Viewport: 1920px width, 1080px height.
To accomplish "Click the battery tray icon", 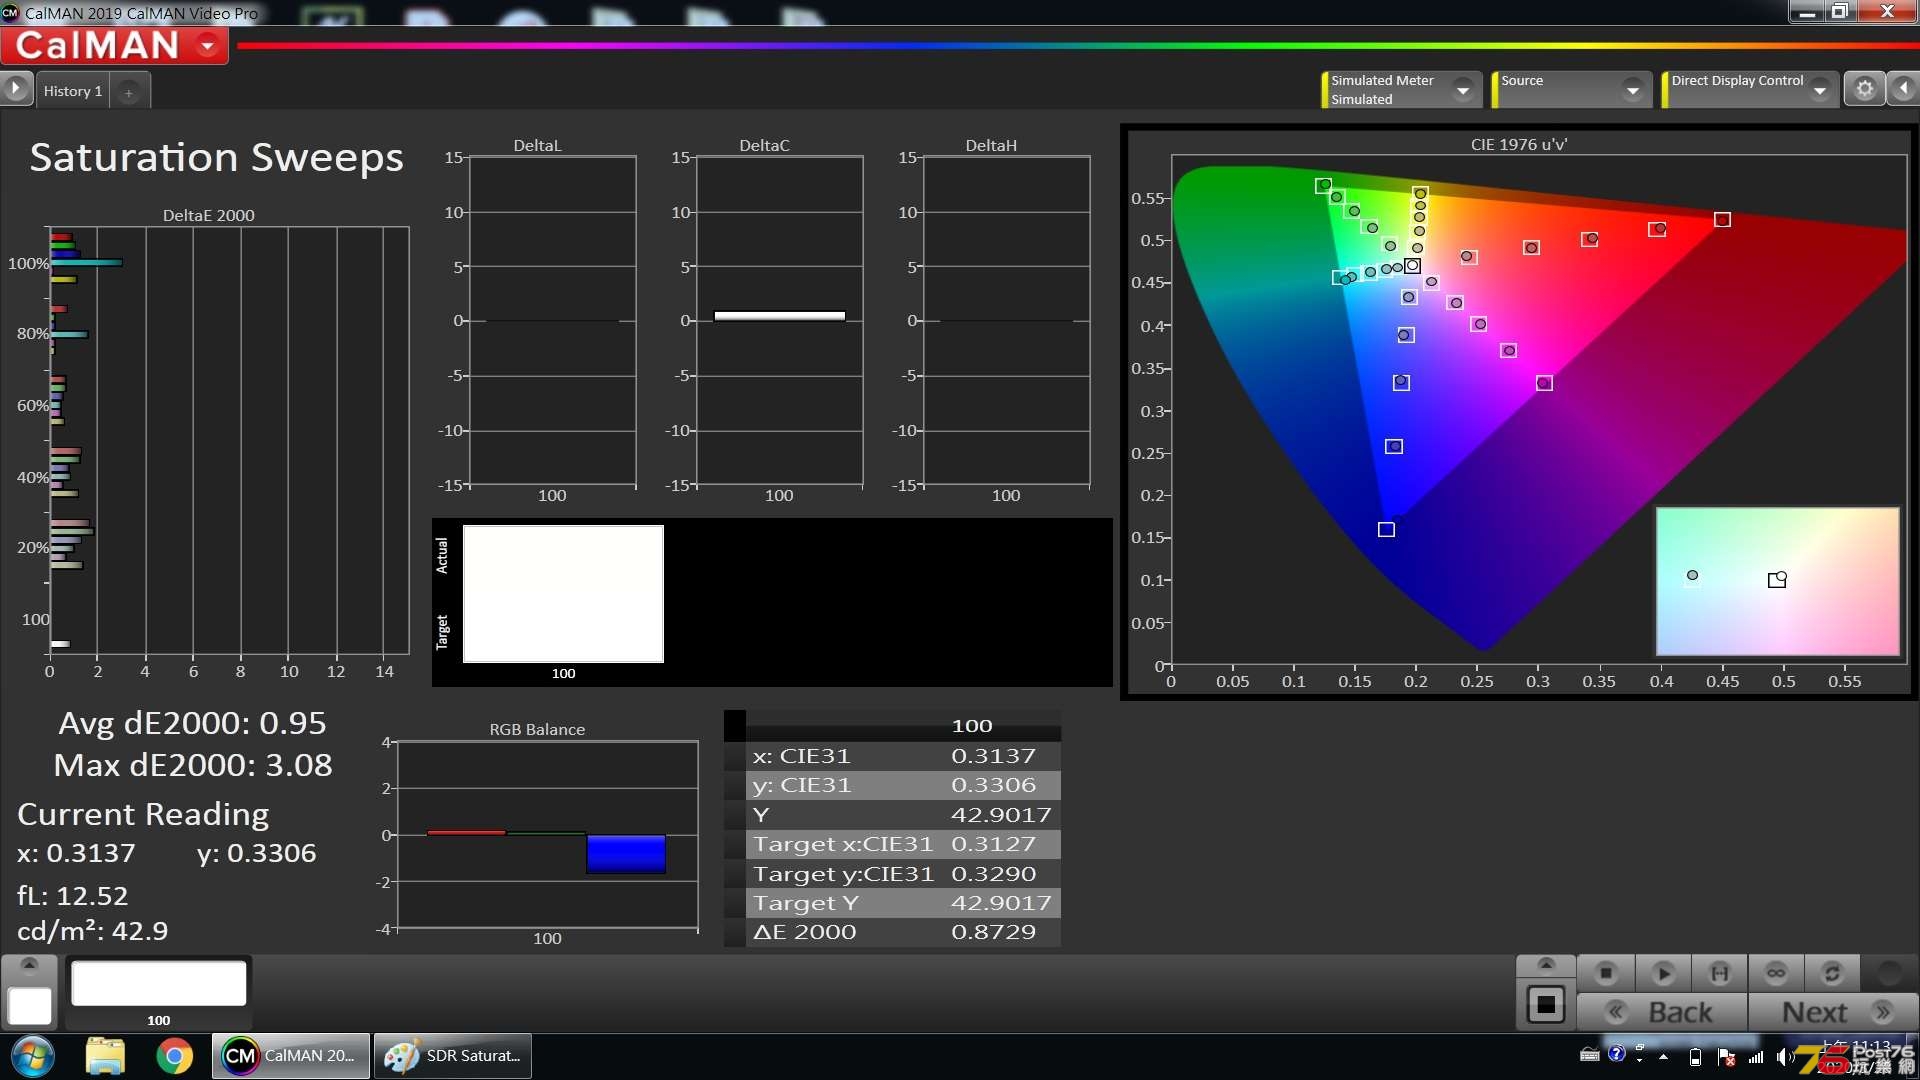I will tap(1695, 1057).
